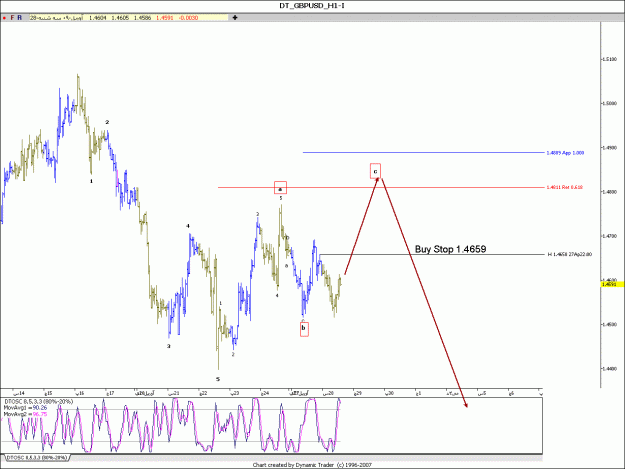Click the 1.4800 price axis label
Image resolution: width=625 pixels, height=469 pixels.
609,192
